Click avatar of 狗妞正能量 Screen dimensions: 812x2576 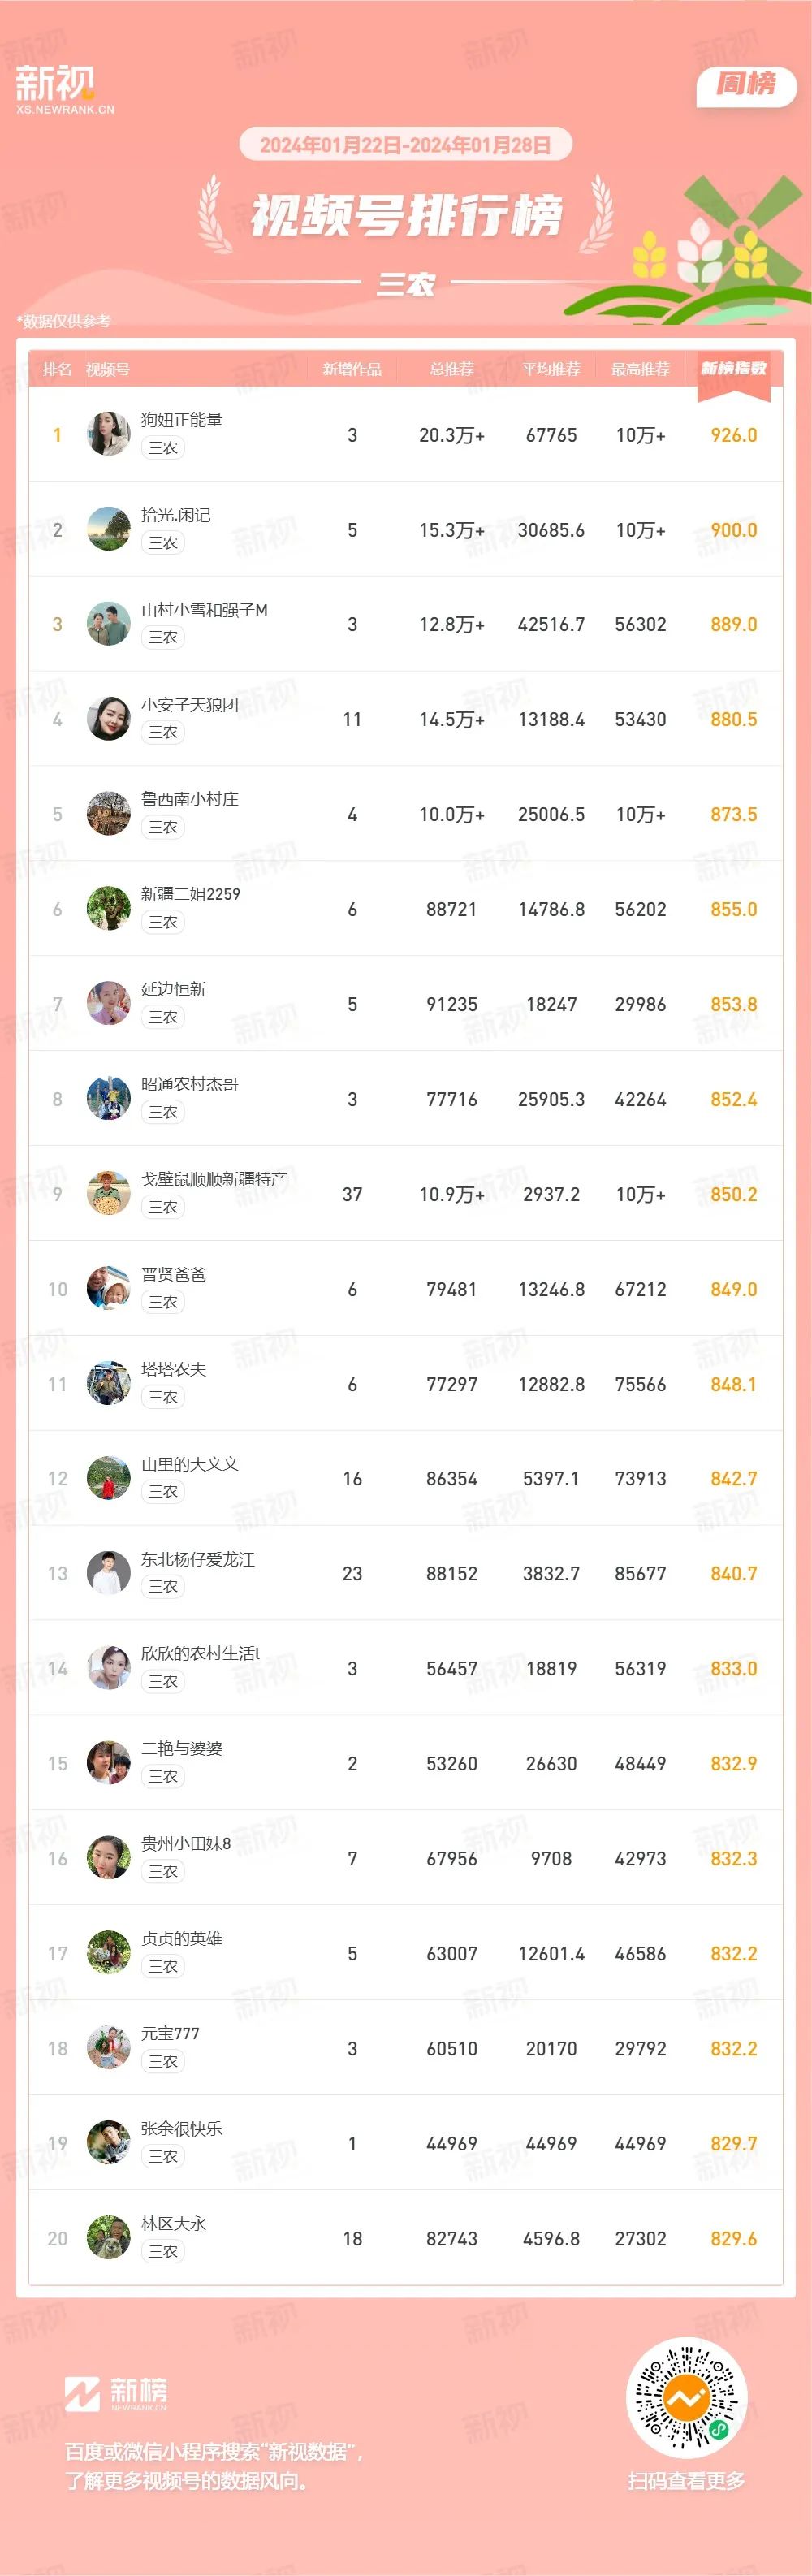pos(108,434)
